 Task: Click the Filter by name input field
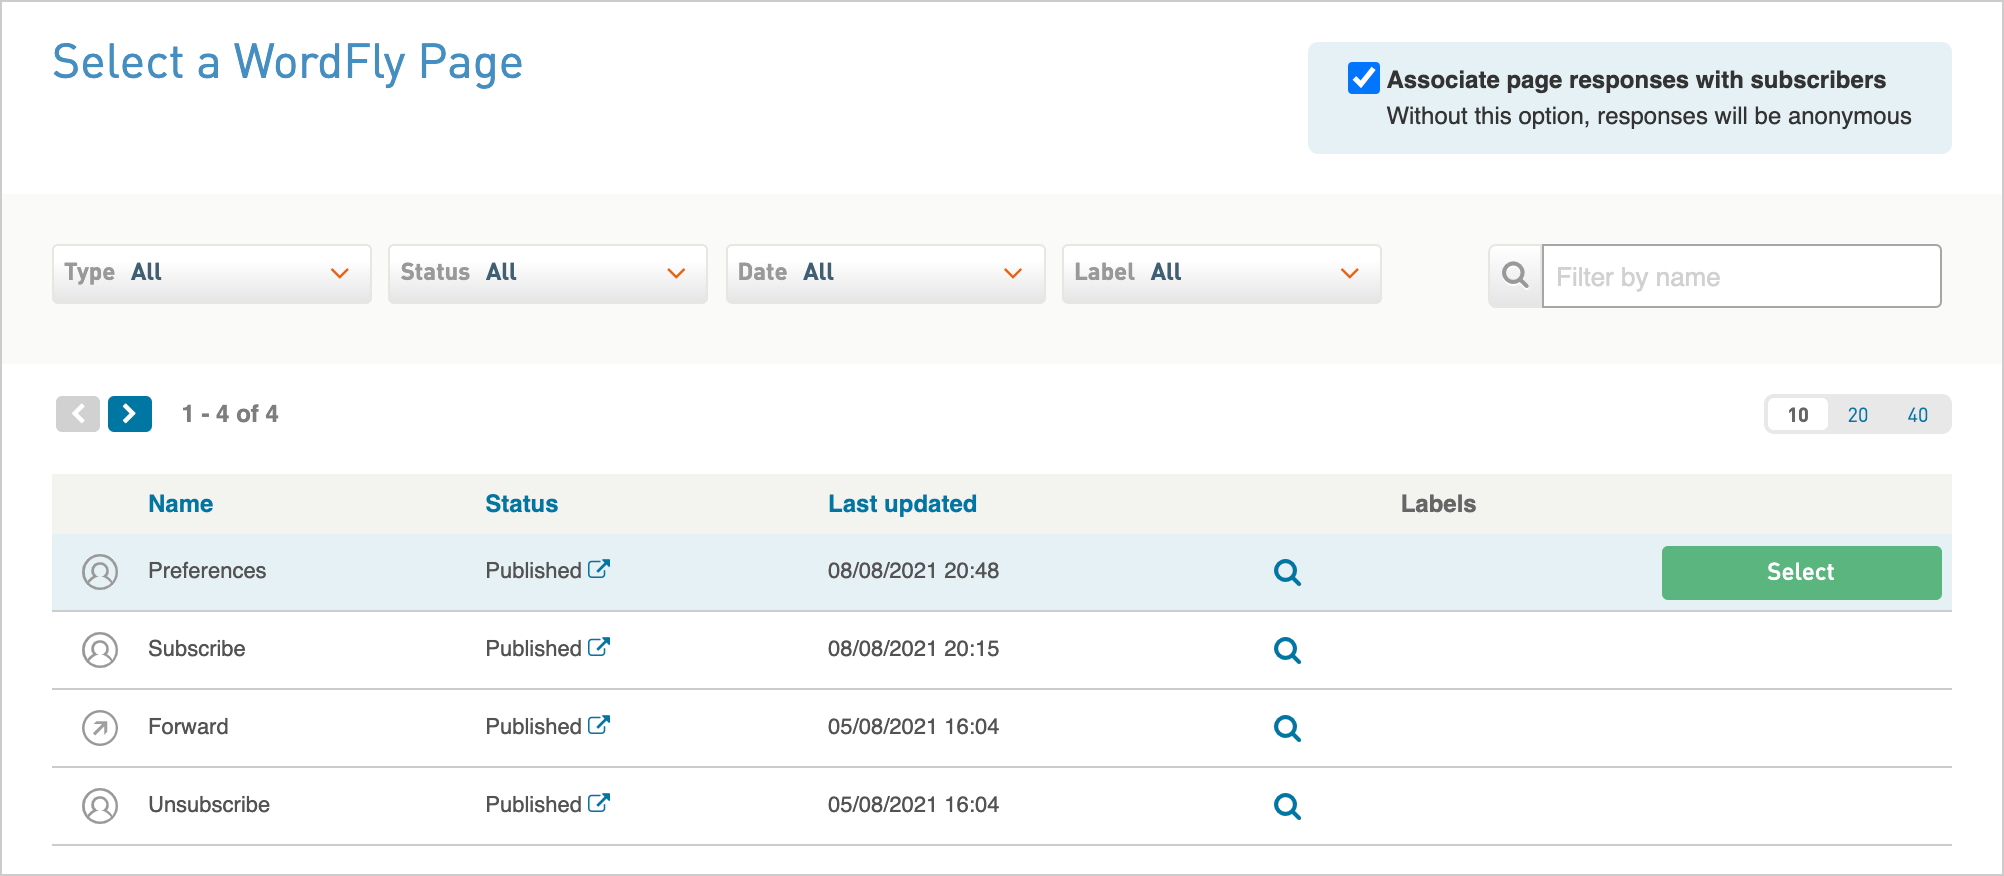1742,276
